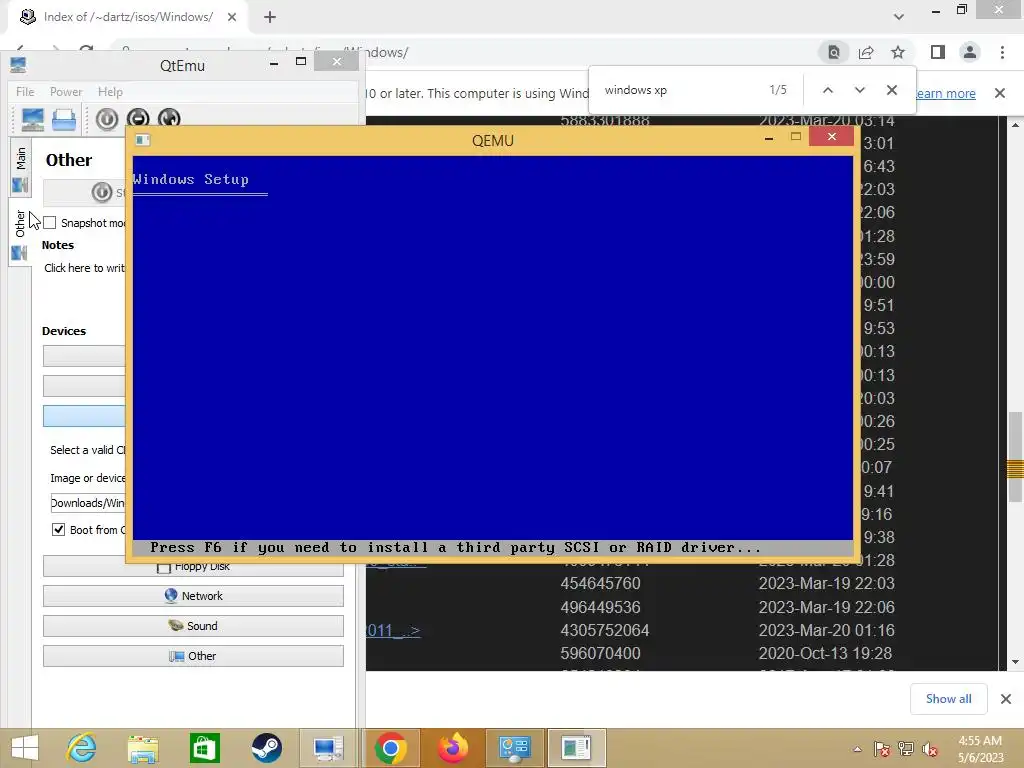
Task: Open Windows Store from taskbar
Action: 204,748
